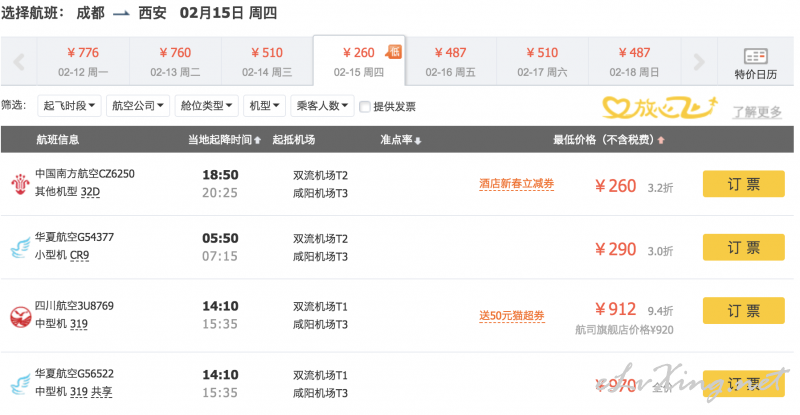The width and height of the screenshot is (800, 415).
Task: Sort by 当地起降时间 arrow
Action: 258,140
